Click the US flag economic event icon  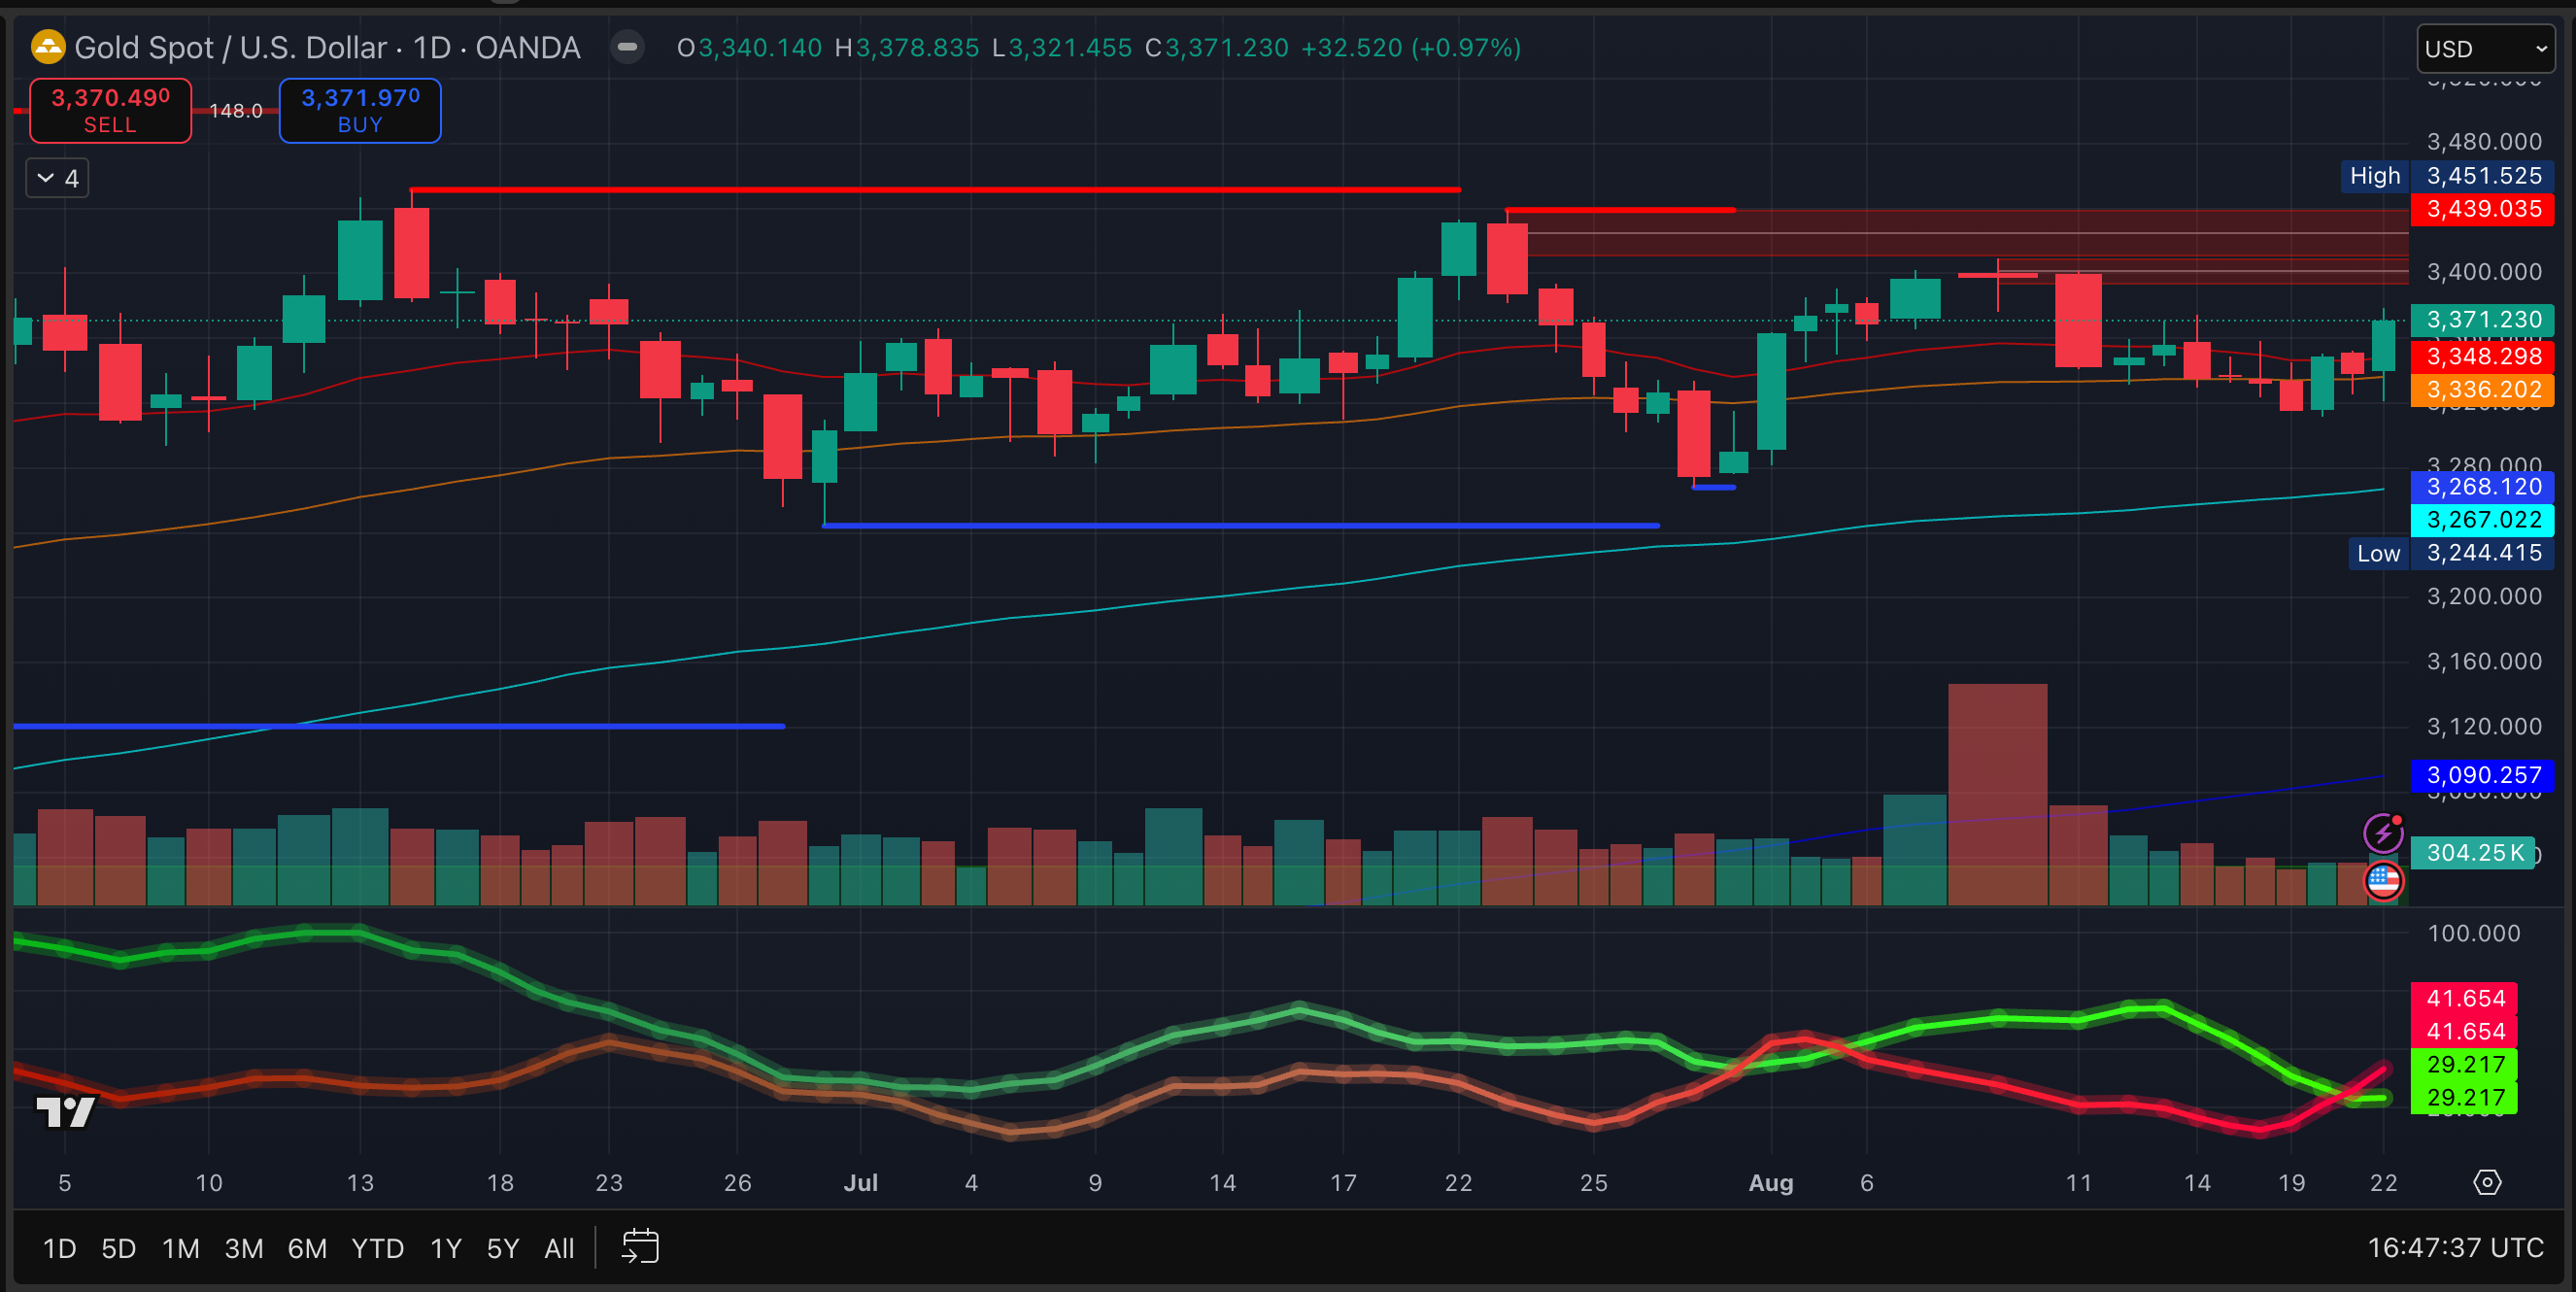pyautogui.click(x=2382, y=880)
